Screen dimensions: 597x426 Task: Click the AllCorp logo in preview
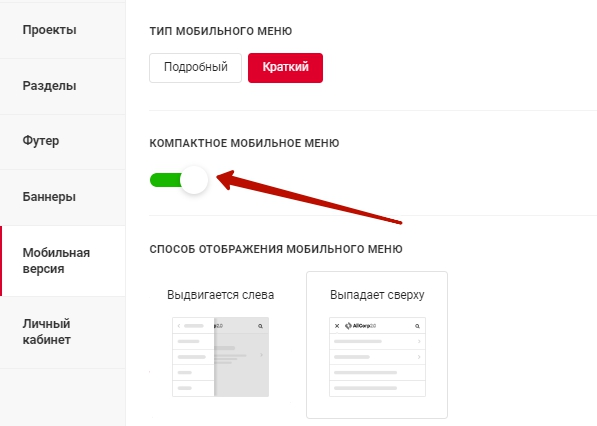360,326
